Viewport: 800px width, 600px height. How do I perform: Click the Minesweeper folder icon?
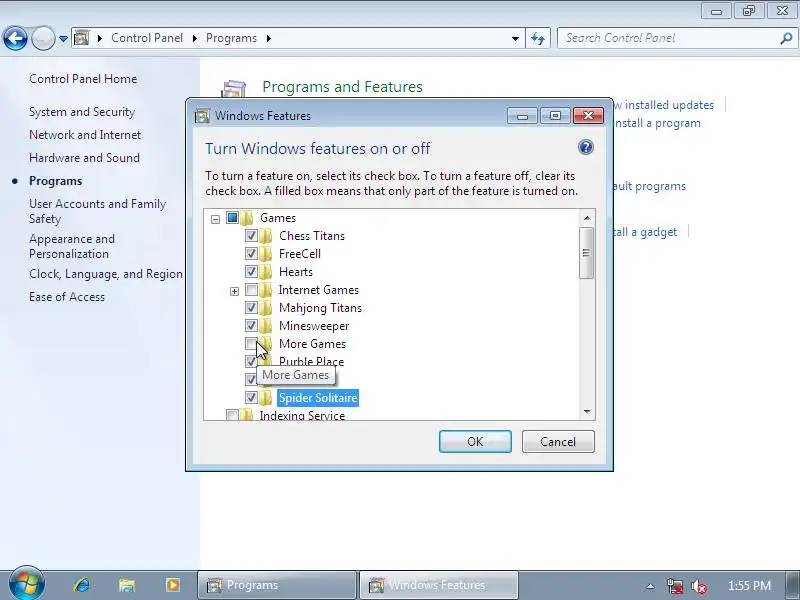[x=266, y=326]
